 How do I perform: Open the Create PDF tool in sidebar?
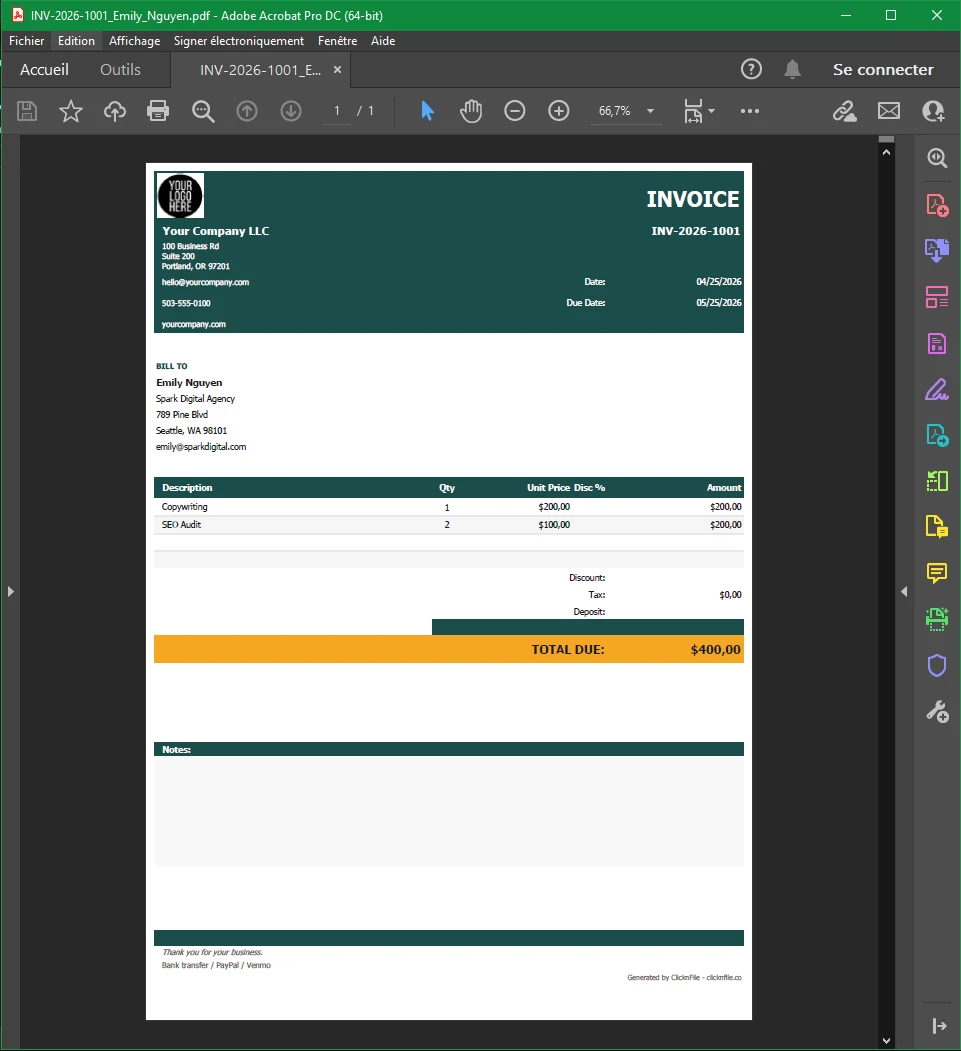click(937, 205)
